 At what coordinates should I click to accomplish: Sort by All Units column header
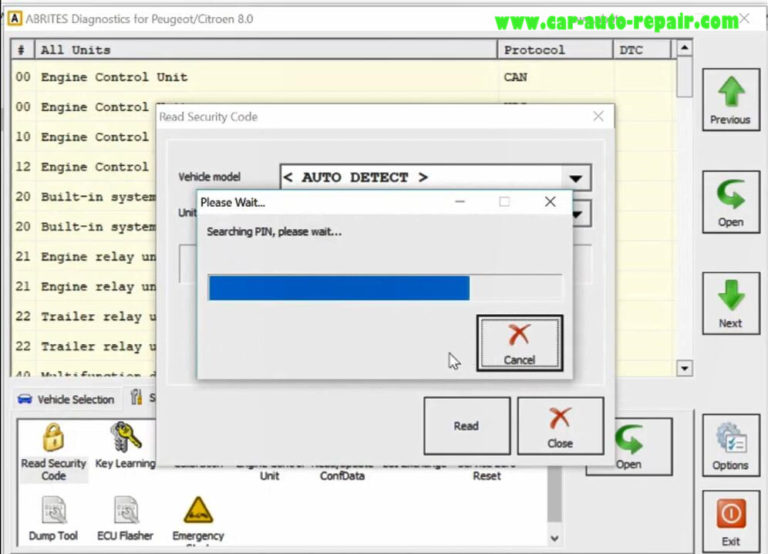(x=266, y=50)
